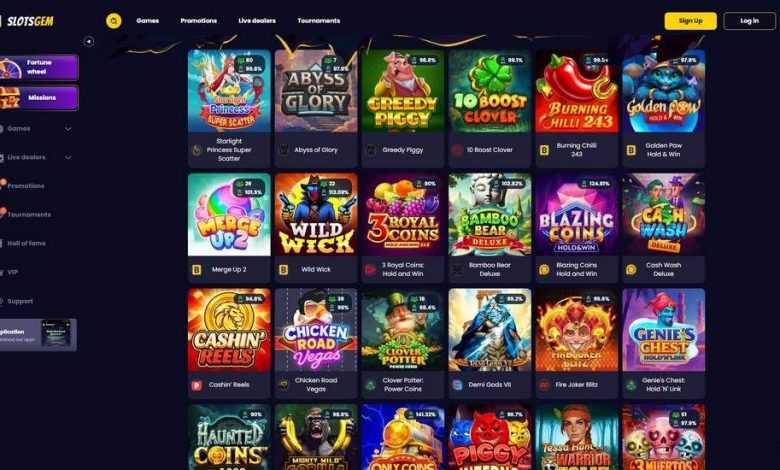Expand the Live dealers sidebar chevron
The height and width of the screenshot is (470, 780).
(x=68, y=158)
